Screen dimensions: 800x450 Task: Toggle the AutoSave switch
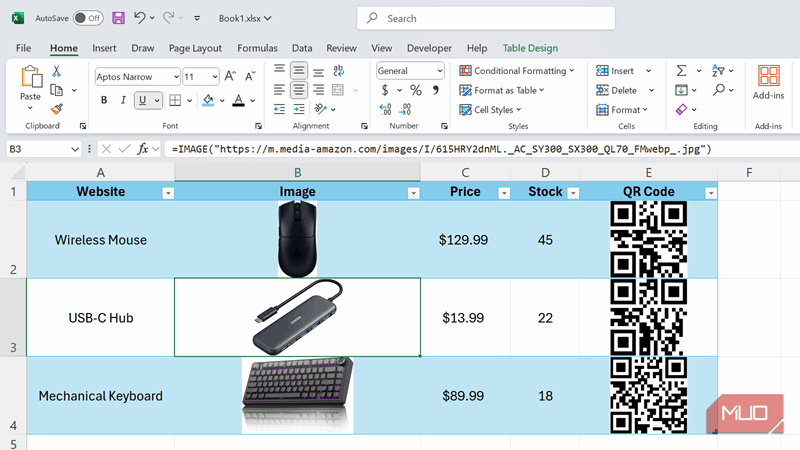(x=88, y=18)
